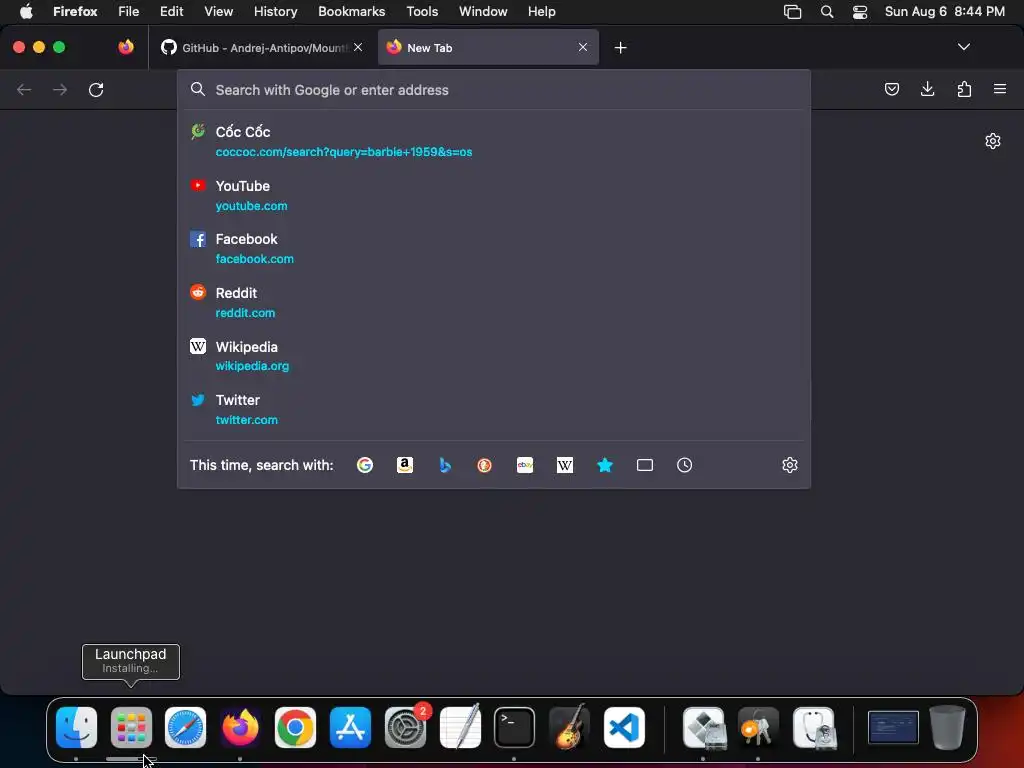Launch GarageBand from the Dock
The height and width of the screenshot is (768, 1024).
(x=569, y=727)
